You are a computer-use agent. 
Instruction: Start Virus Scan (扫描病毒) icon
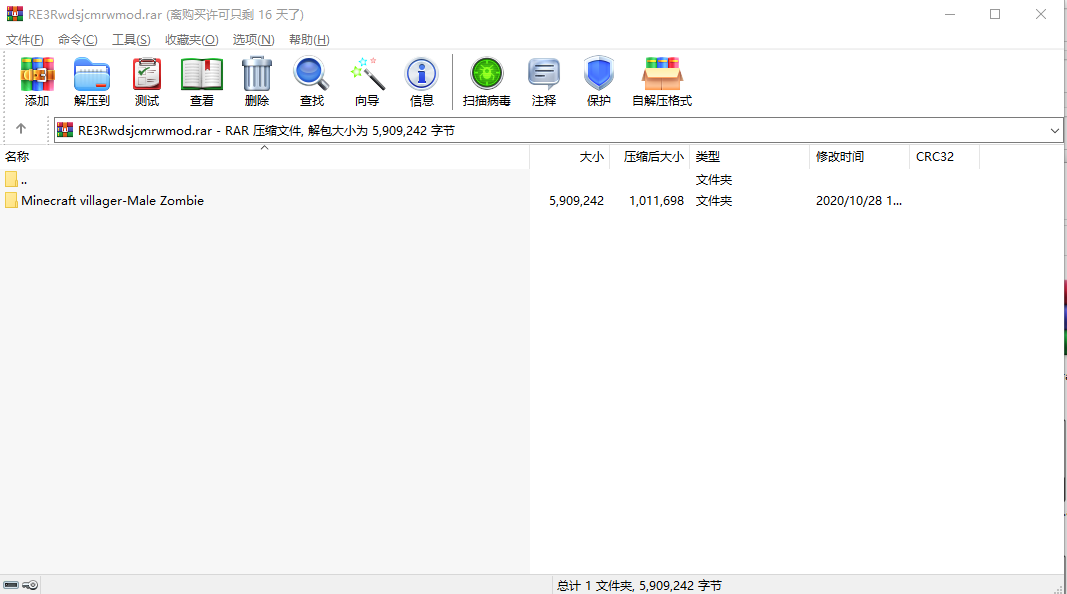tap(487, 74)
